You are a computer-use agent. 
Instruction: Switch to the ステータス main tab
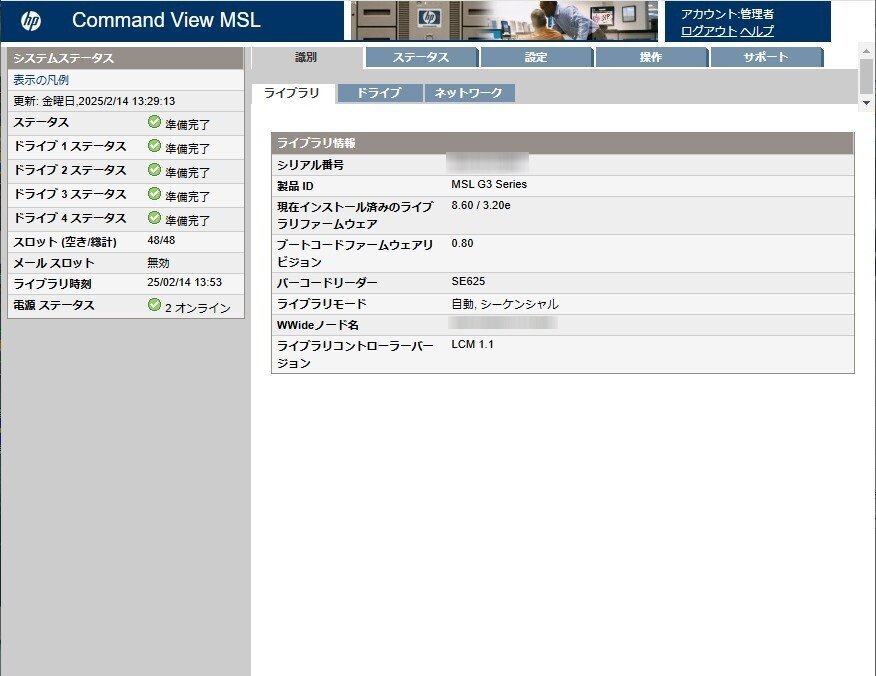pos(421,57)
